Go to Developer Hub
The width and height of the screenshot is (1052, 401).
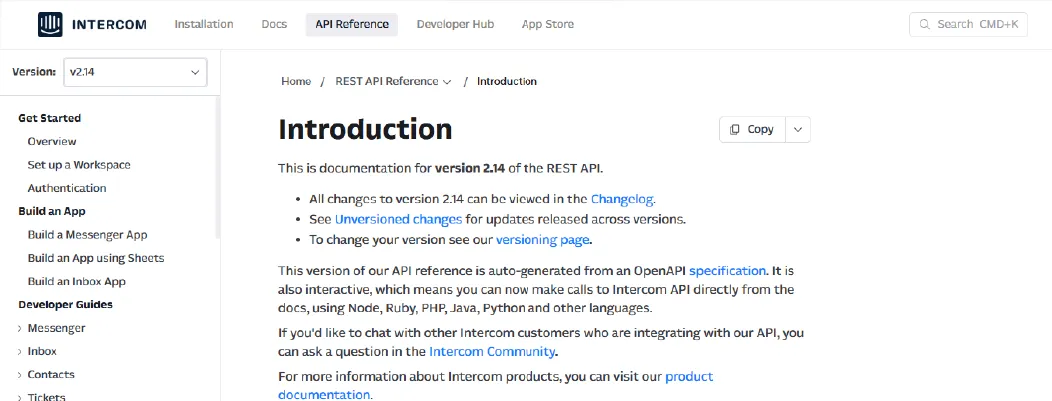tap(456, 24)
